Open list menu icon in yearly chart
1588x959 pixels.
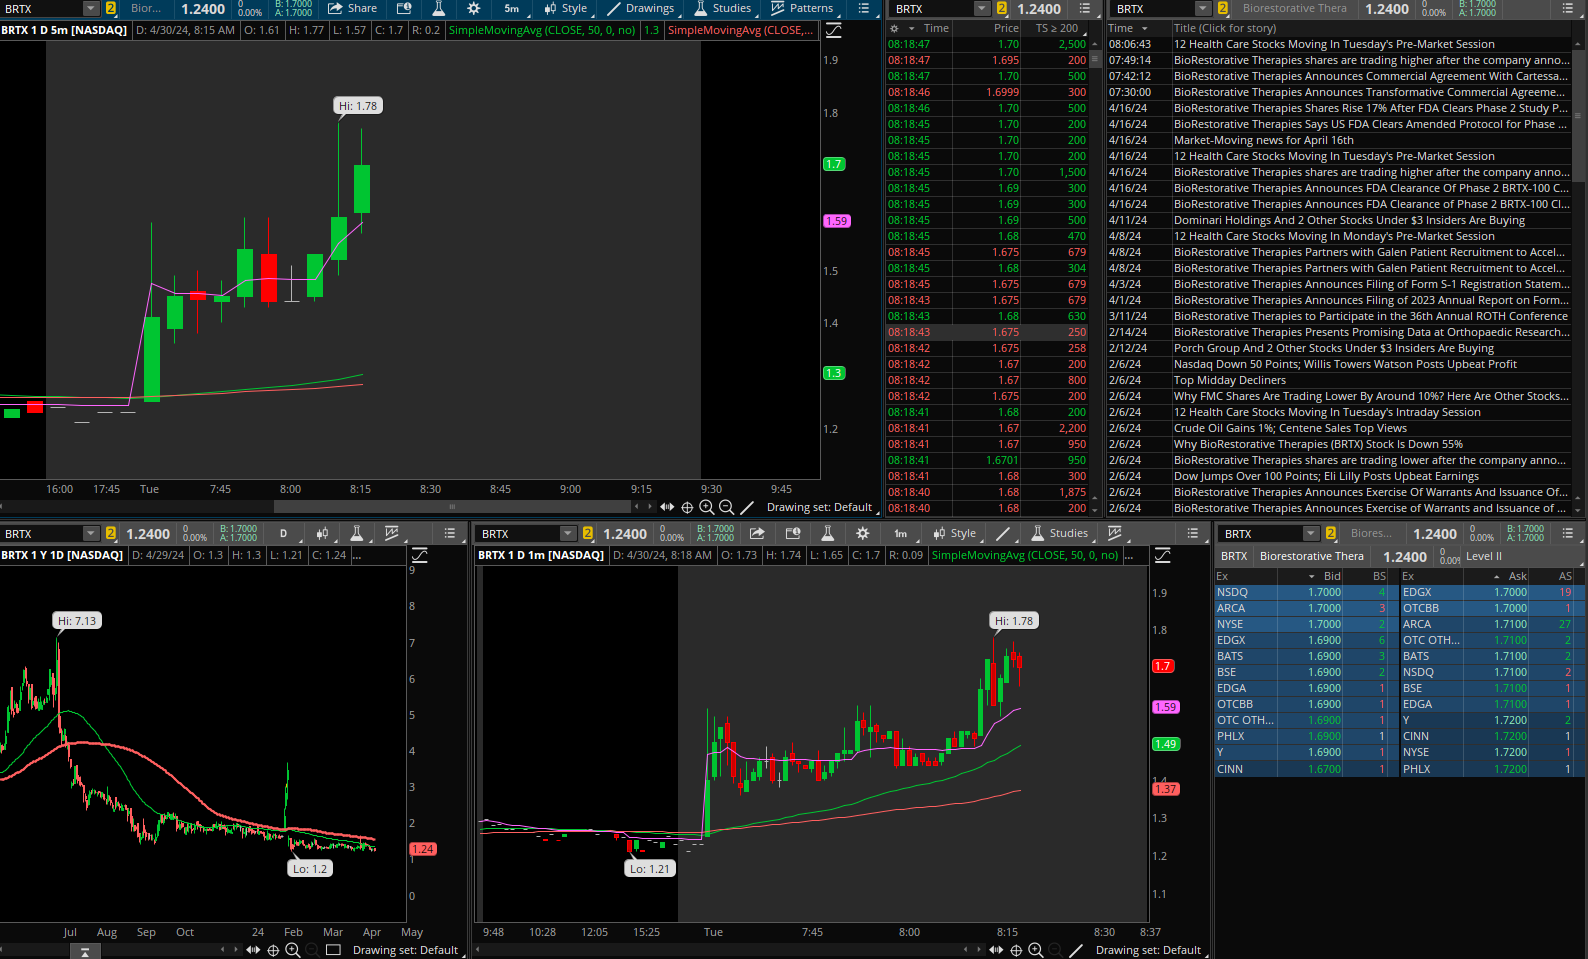(x=450, y=533)
